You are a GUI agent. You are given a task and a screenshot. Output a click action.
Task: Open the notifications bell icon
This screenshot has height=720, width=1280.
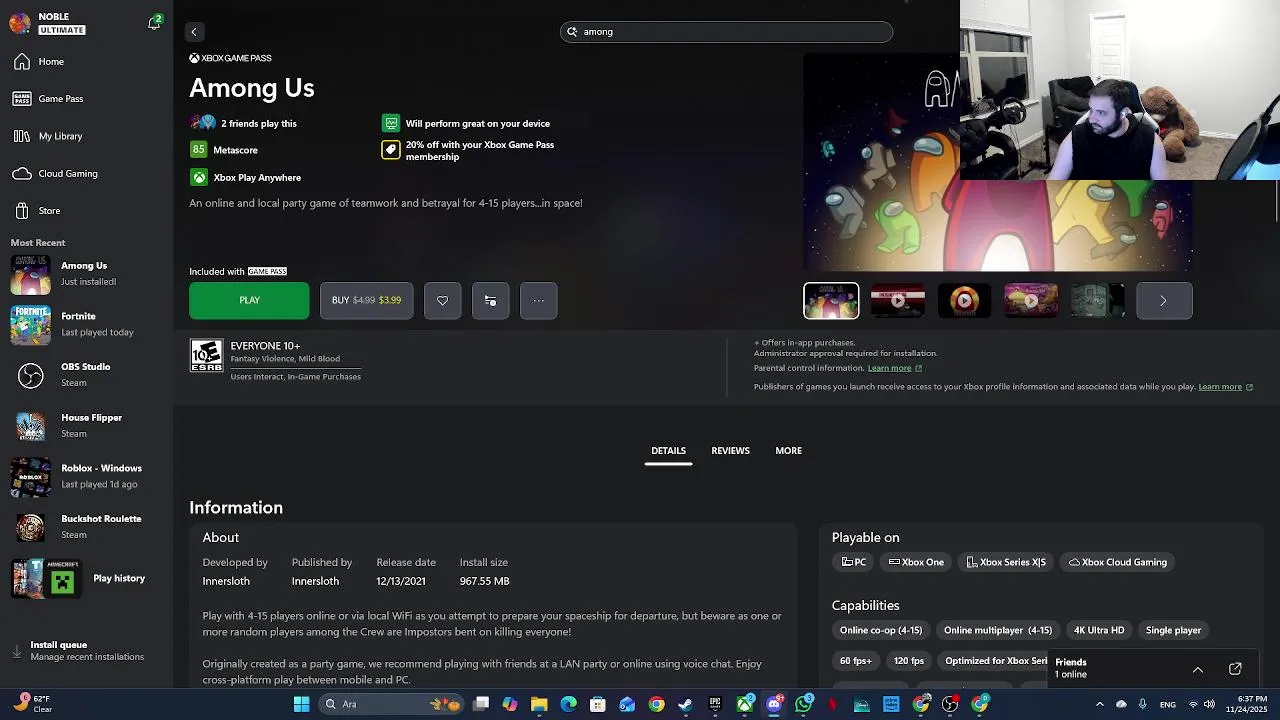[154, 23]
